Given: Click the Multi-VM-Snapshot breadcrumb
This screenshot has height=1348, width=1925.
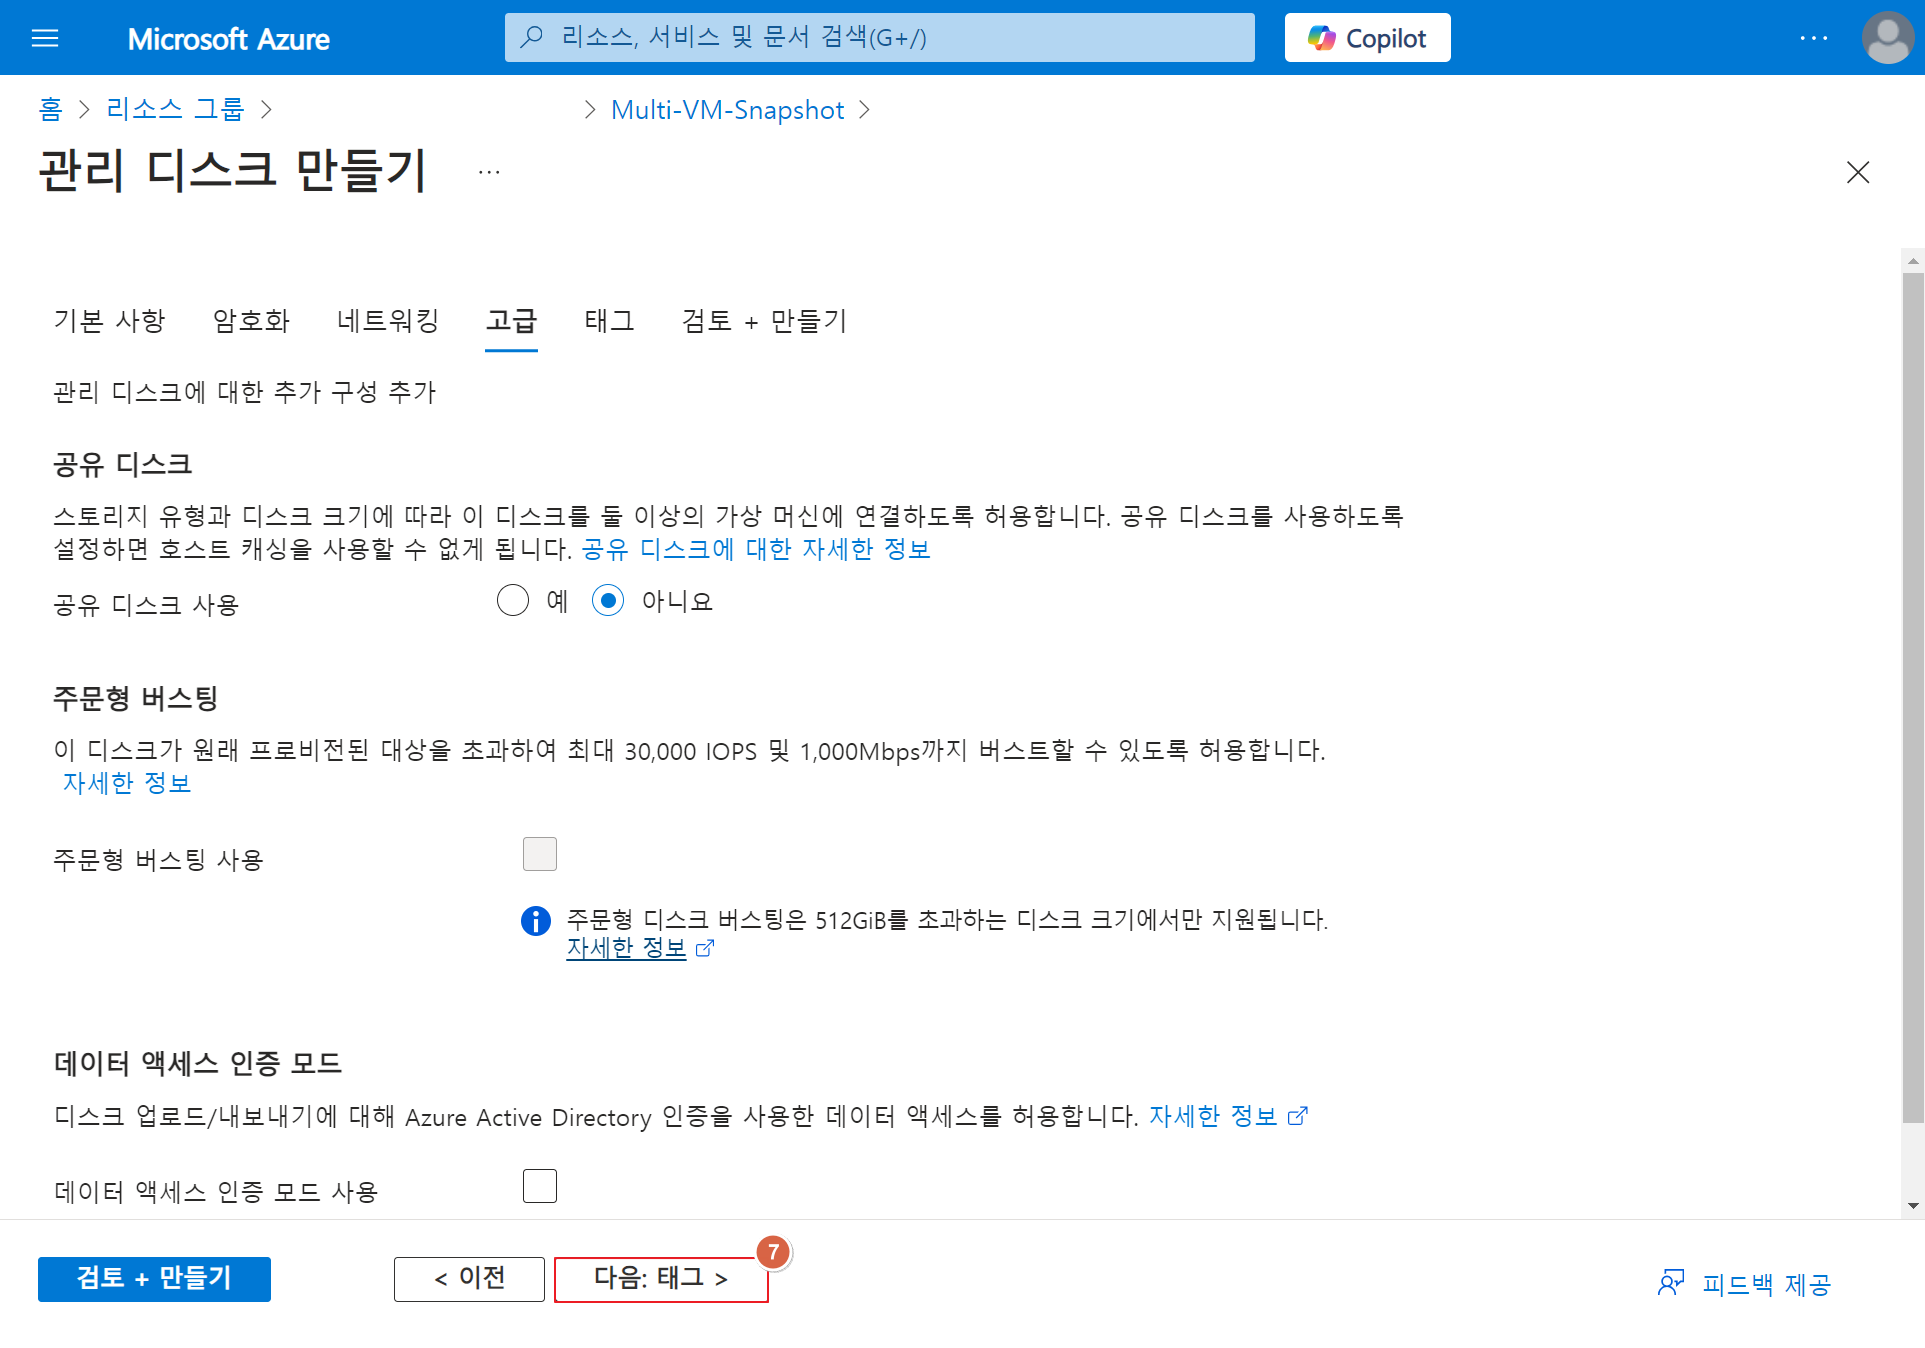Looking at the screenshot, I should 727,110.
